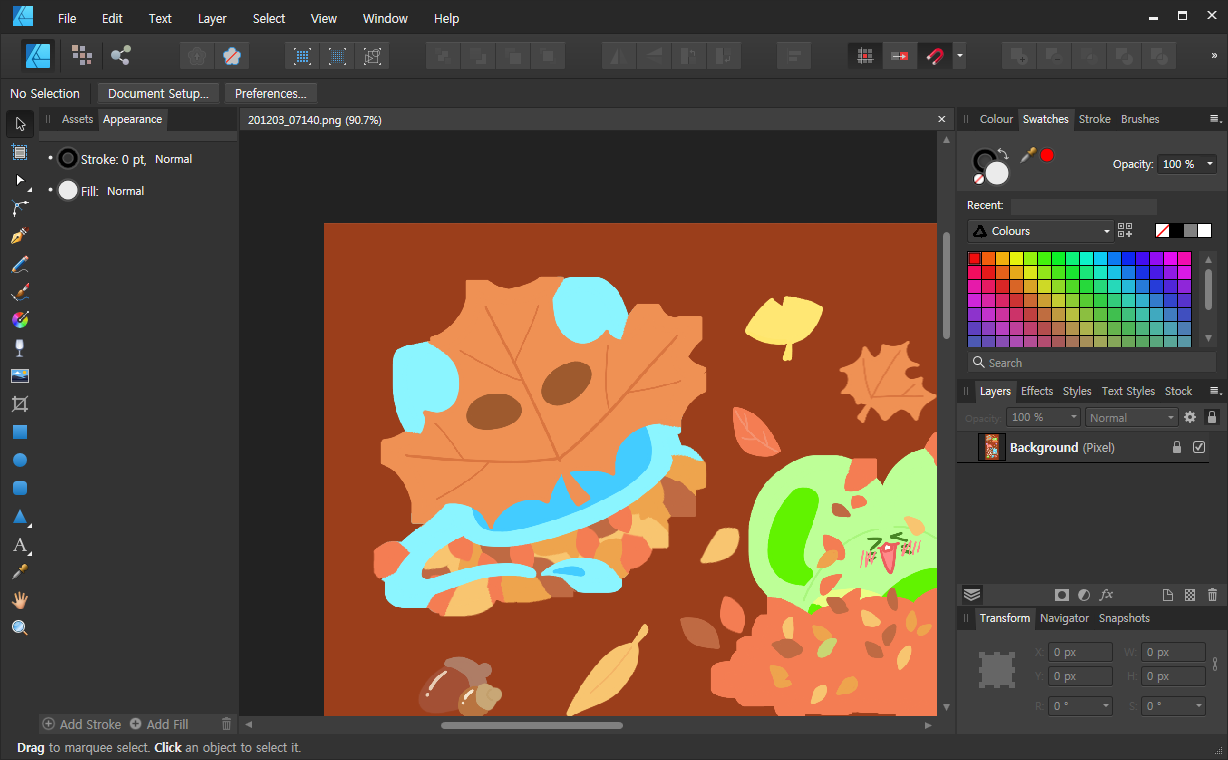Click the Add Layer page icon
Viewport: 1228px width, 760px height.
[1168, 594]
